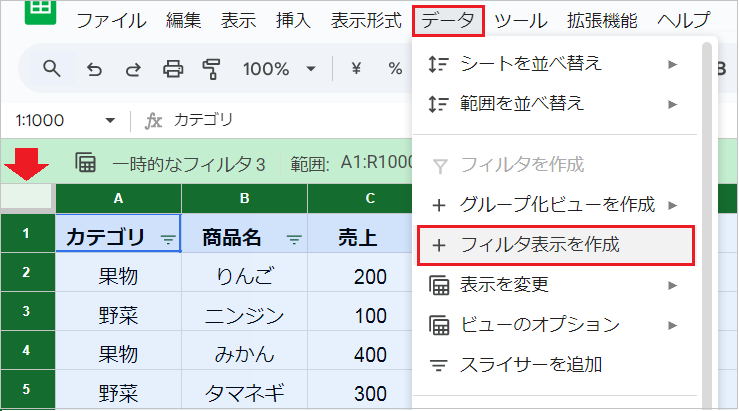Open the ファイル menu
This screenshot has width=739, height=411.
click(x=111, y=21)
